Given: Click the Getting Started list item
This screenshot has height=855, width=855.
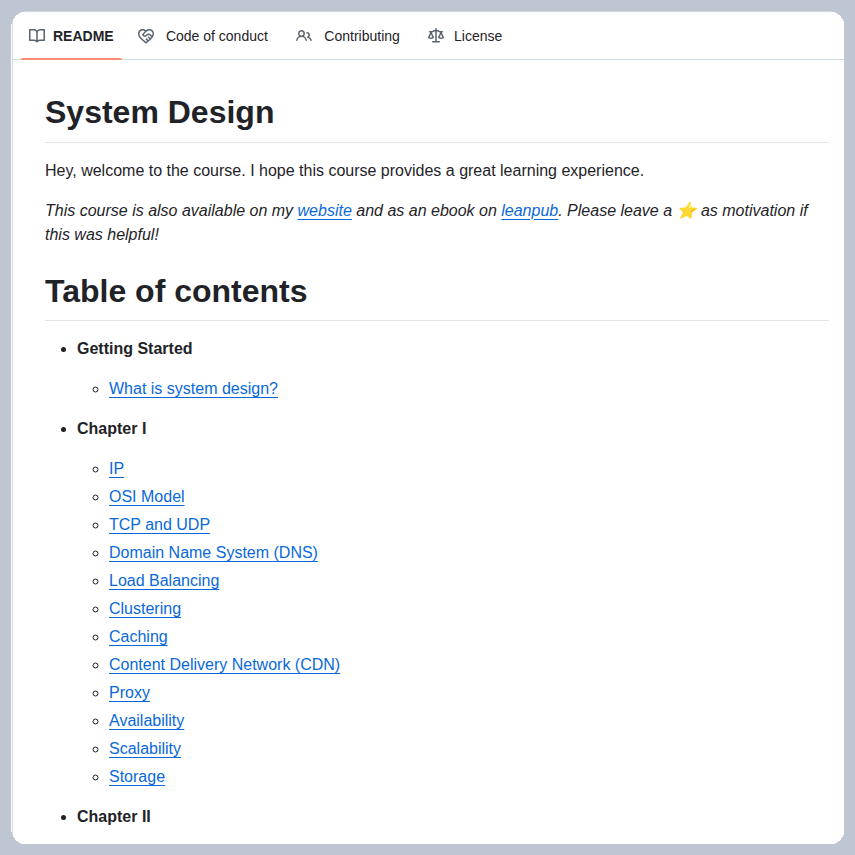Looking at the screenshot, I should point(135,348).
